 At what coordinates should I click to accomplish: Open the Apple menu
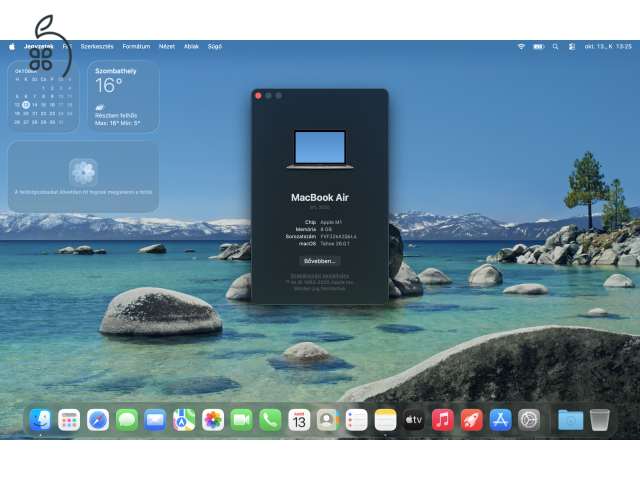pyautogui.click(x=12, y=47)
